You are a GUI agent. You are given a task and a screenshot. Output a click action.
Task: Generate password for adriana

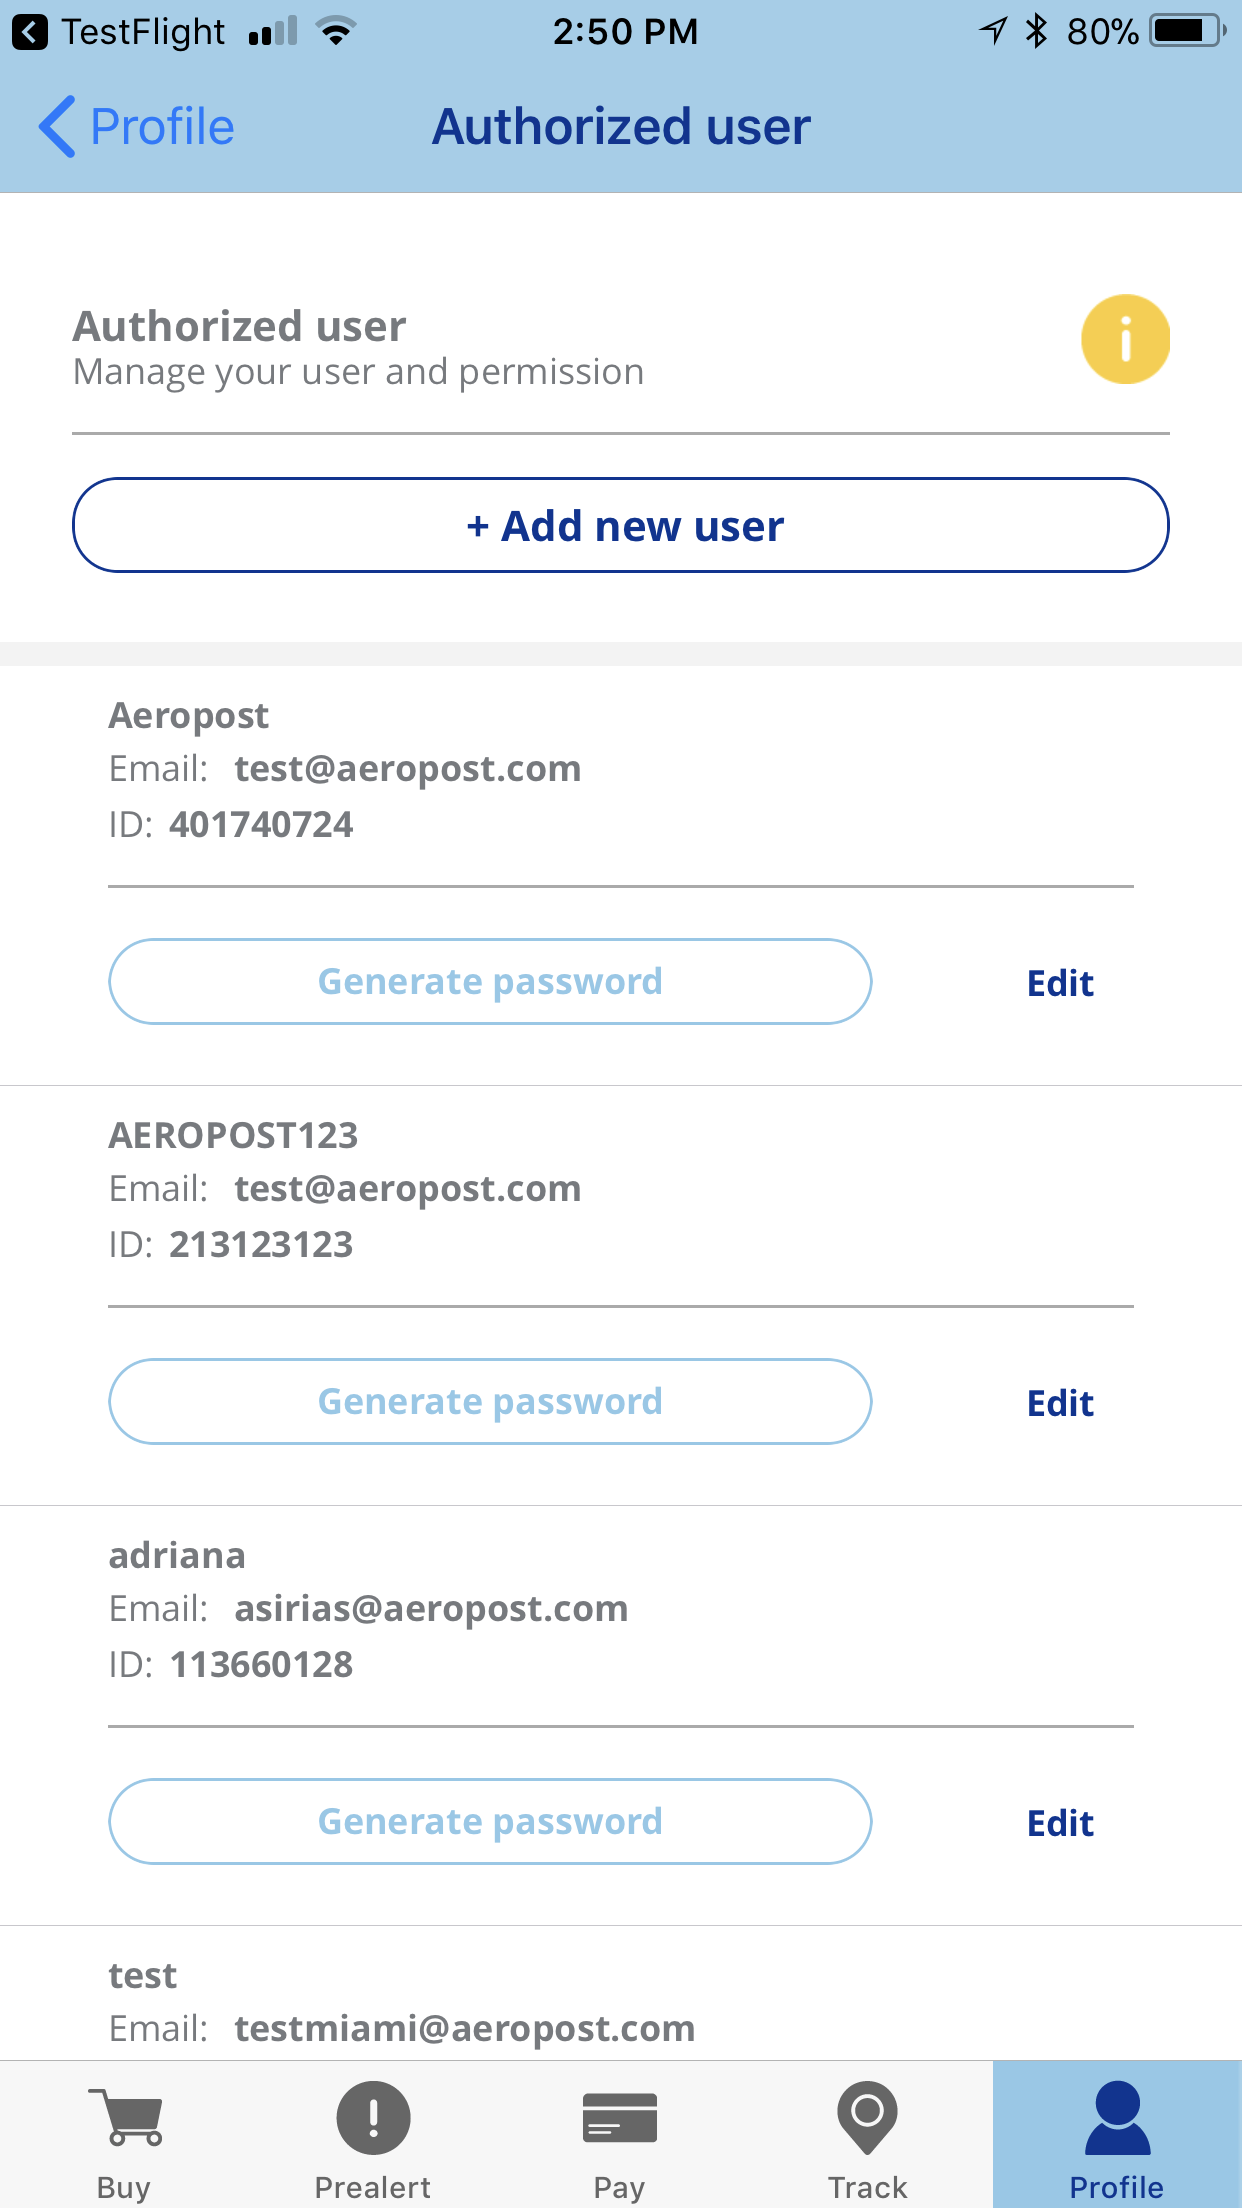pyautogui.click(x=490, y=1821)
